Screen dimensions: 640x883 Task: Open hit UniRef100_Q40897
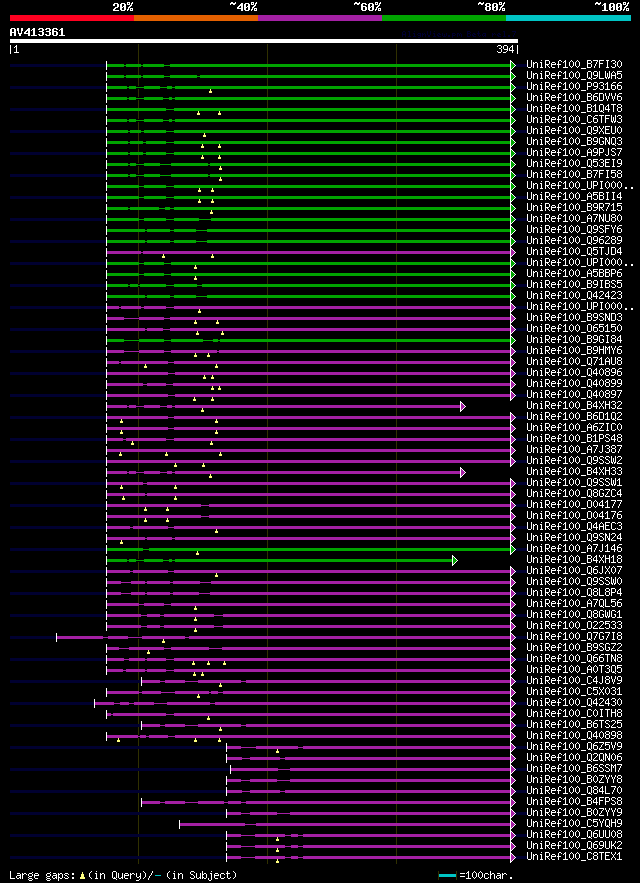[574, 394]
